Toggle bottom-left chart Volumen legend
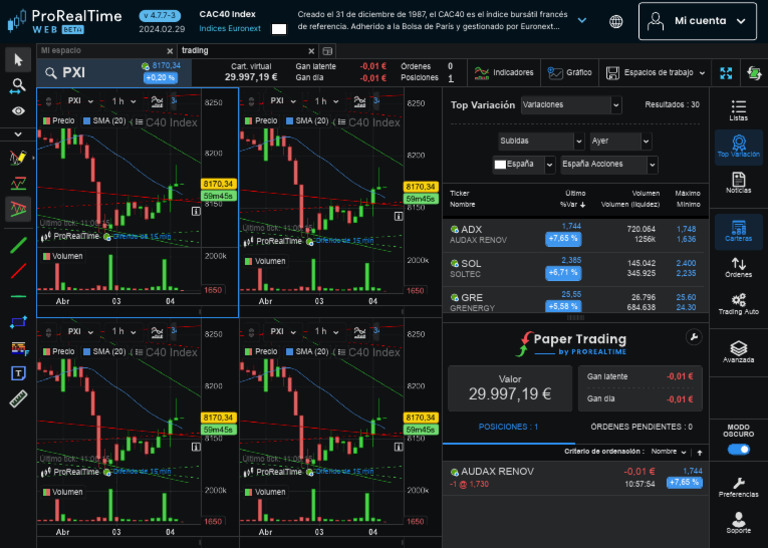 coord(63,492)
